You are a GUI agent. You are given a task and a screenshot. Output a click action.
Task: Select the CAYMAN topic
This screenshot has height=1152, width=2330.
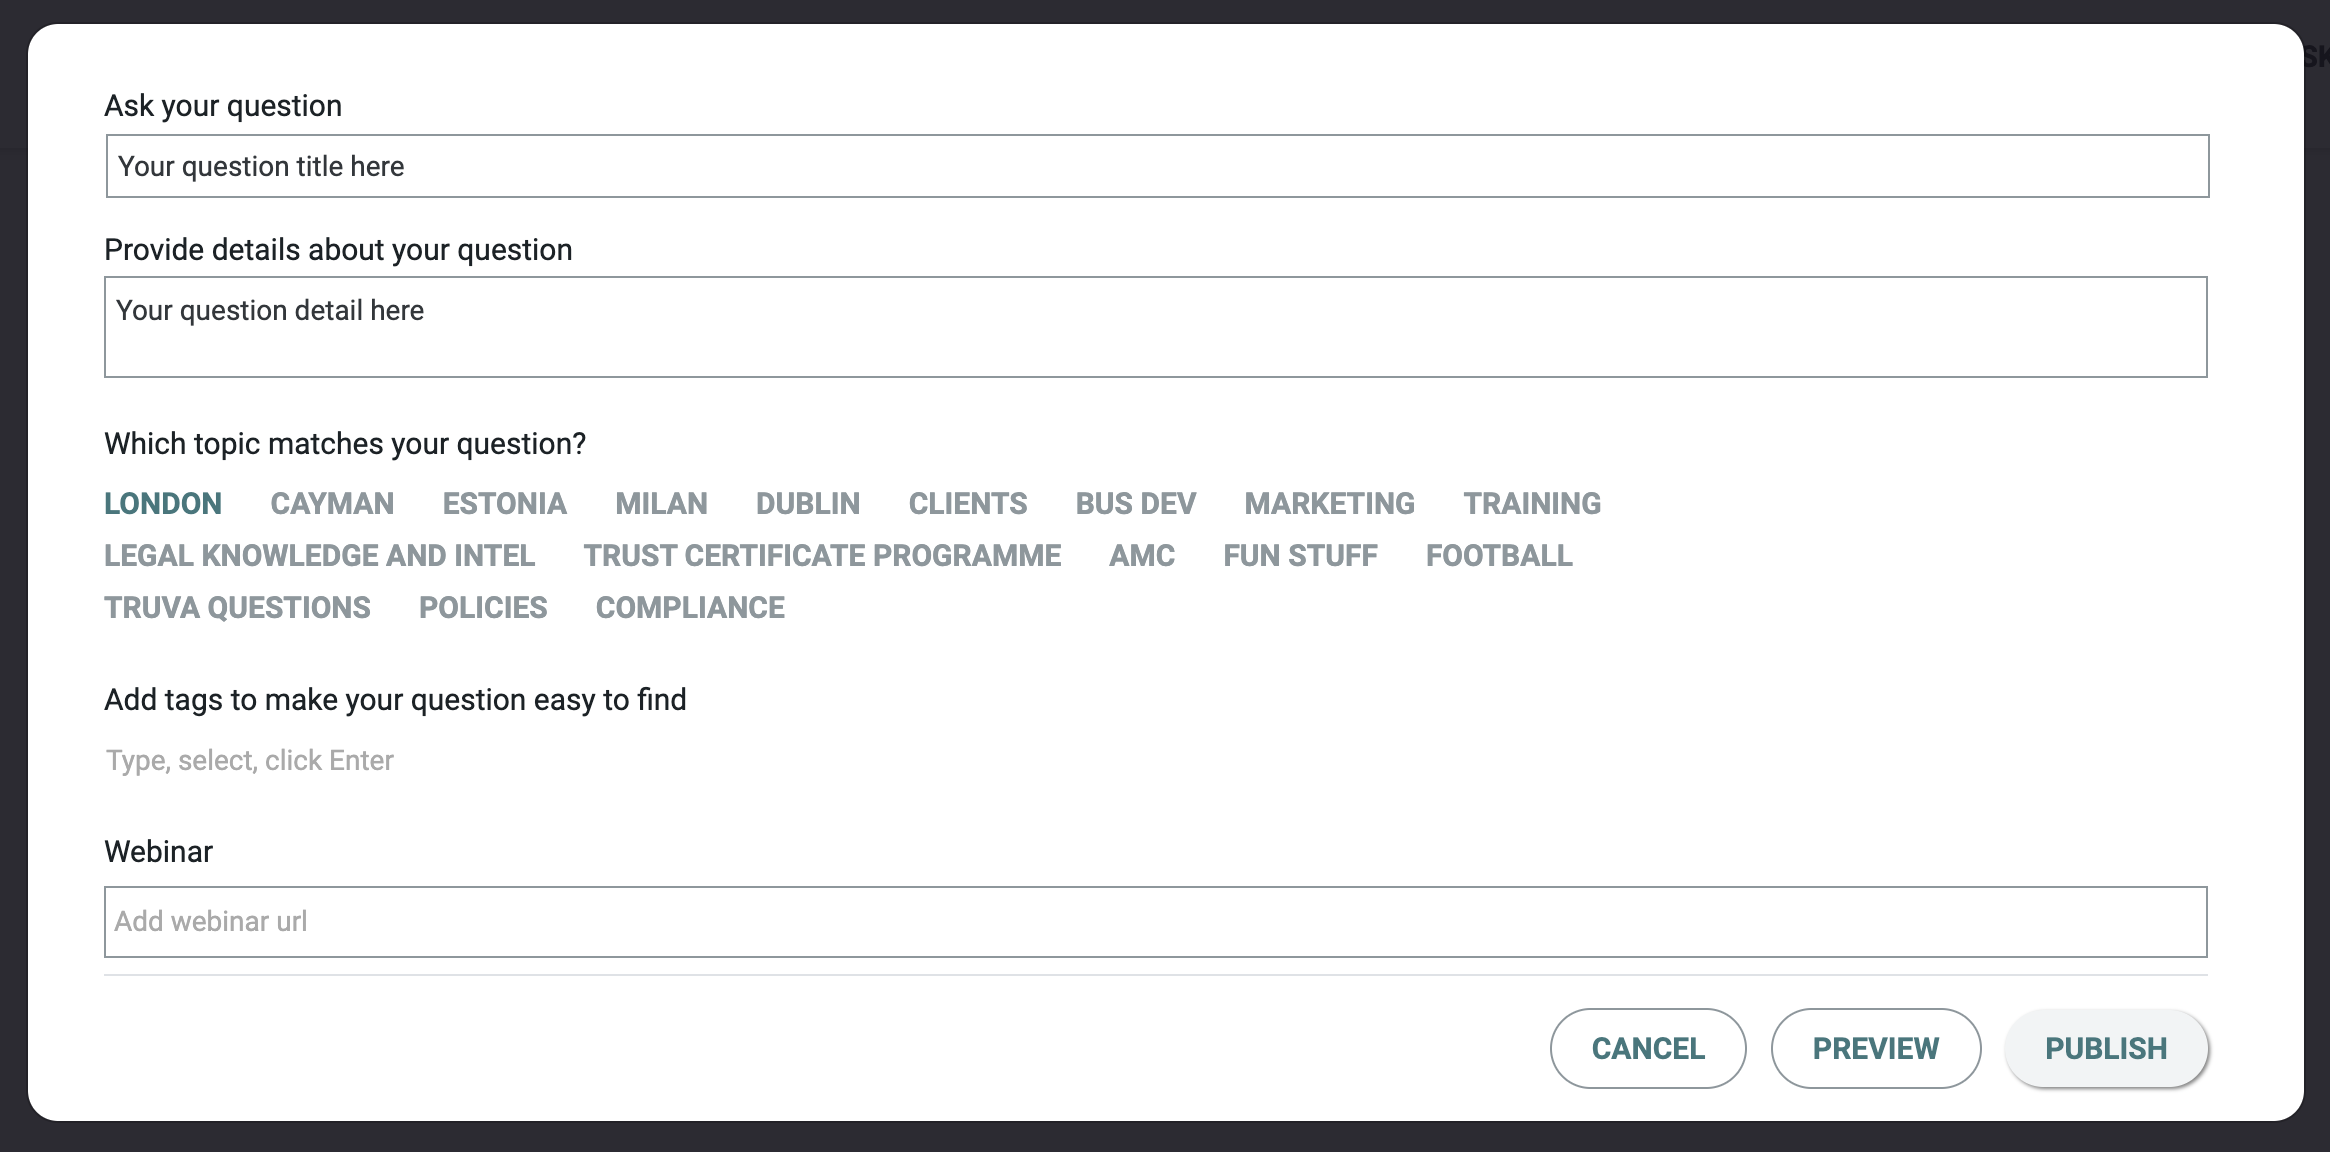332,503
